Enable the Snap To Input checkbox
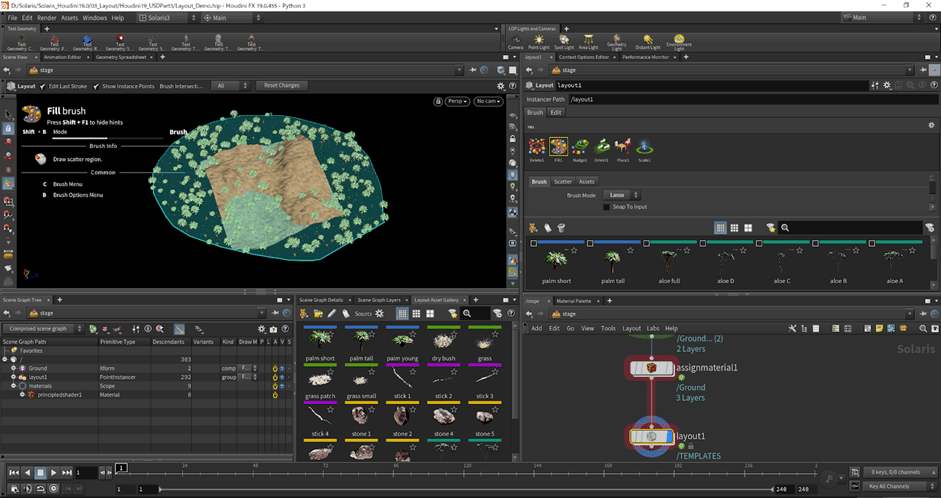 click(607, 207)
